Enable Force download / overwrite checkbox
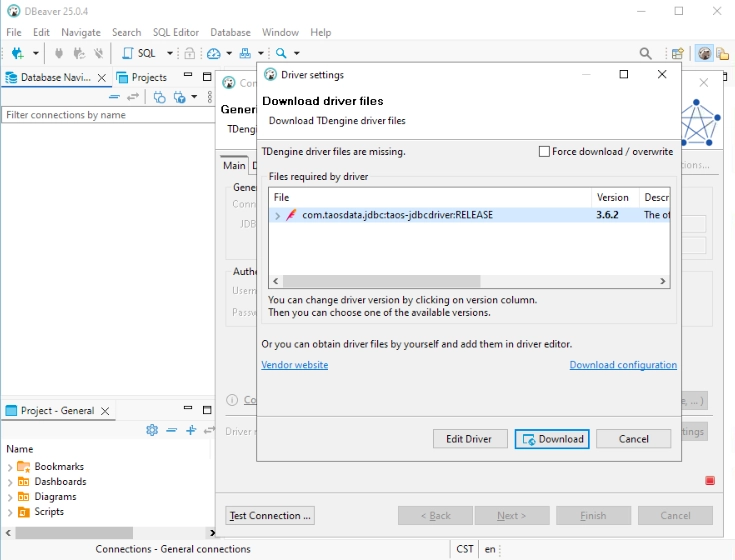 [544, 152]
